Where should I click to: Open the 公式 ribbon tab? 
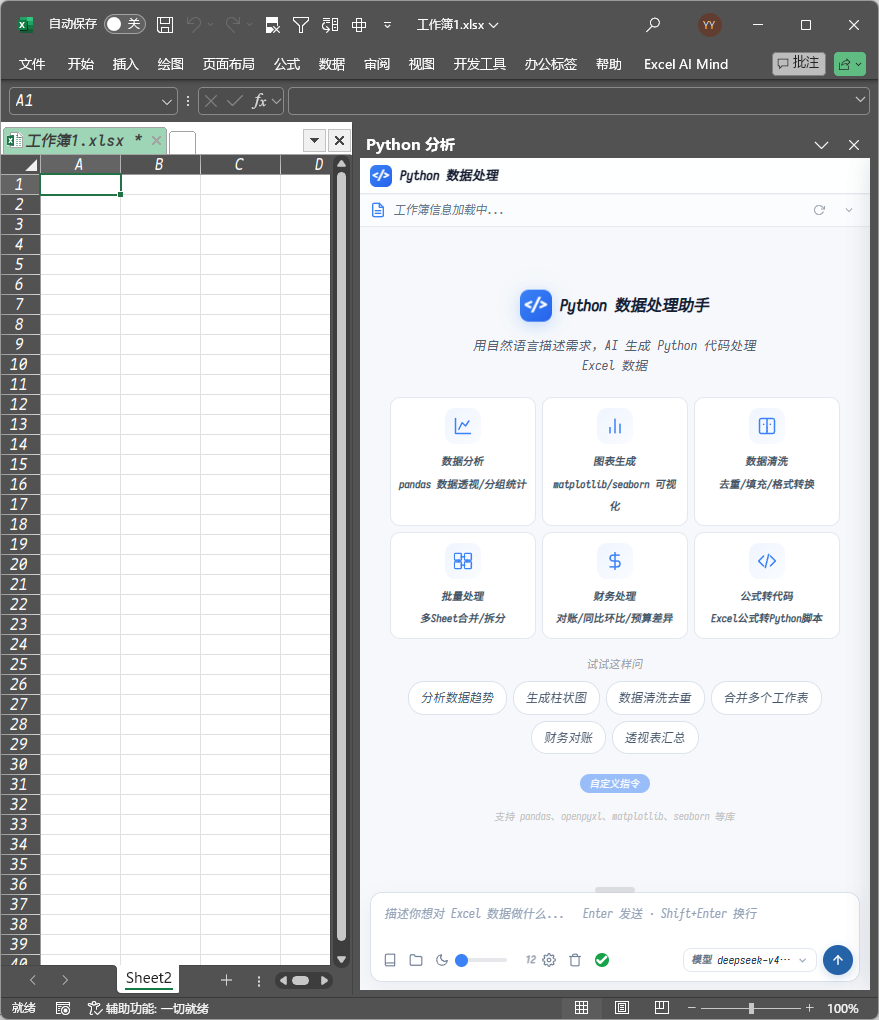click(x=287, y=64)
